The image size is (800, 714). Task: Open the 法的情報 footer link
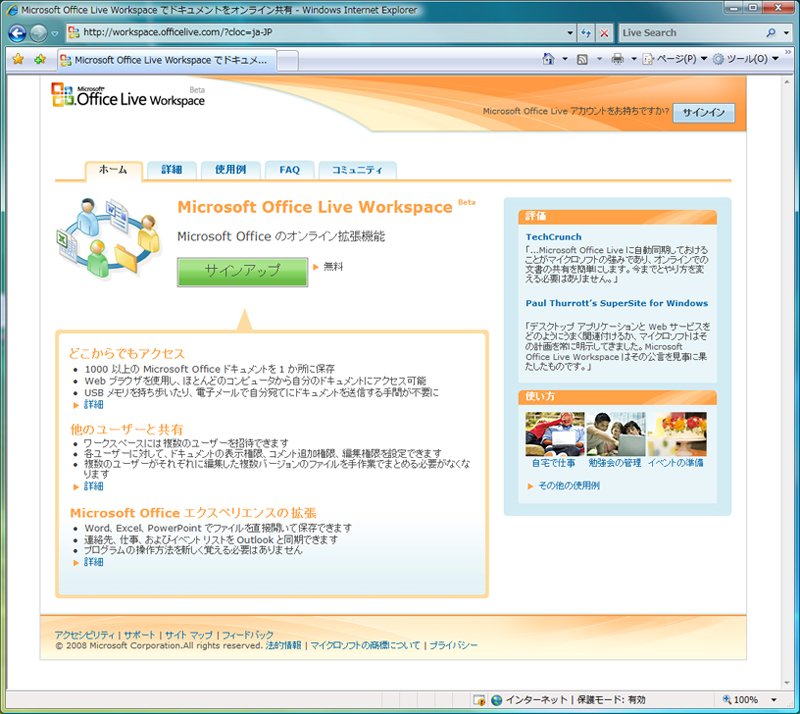[283, 645]
